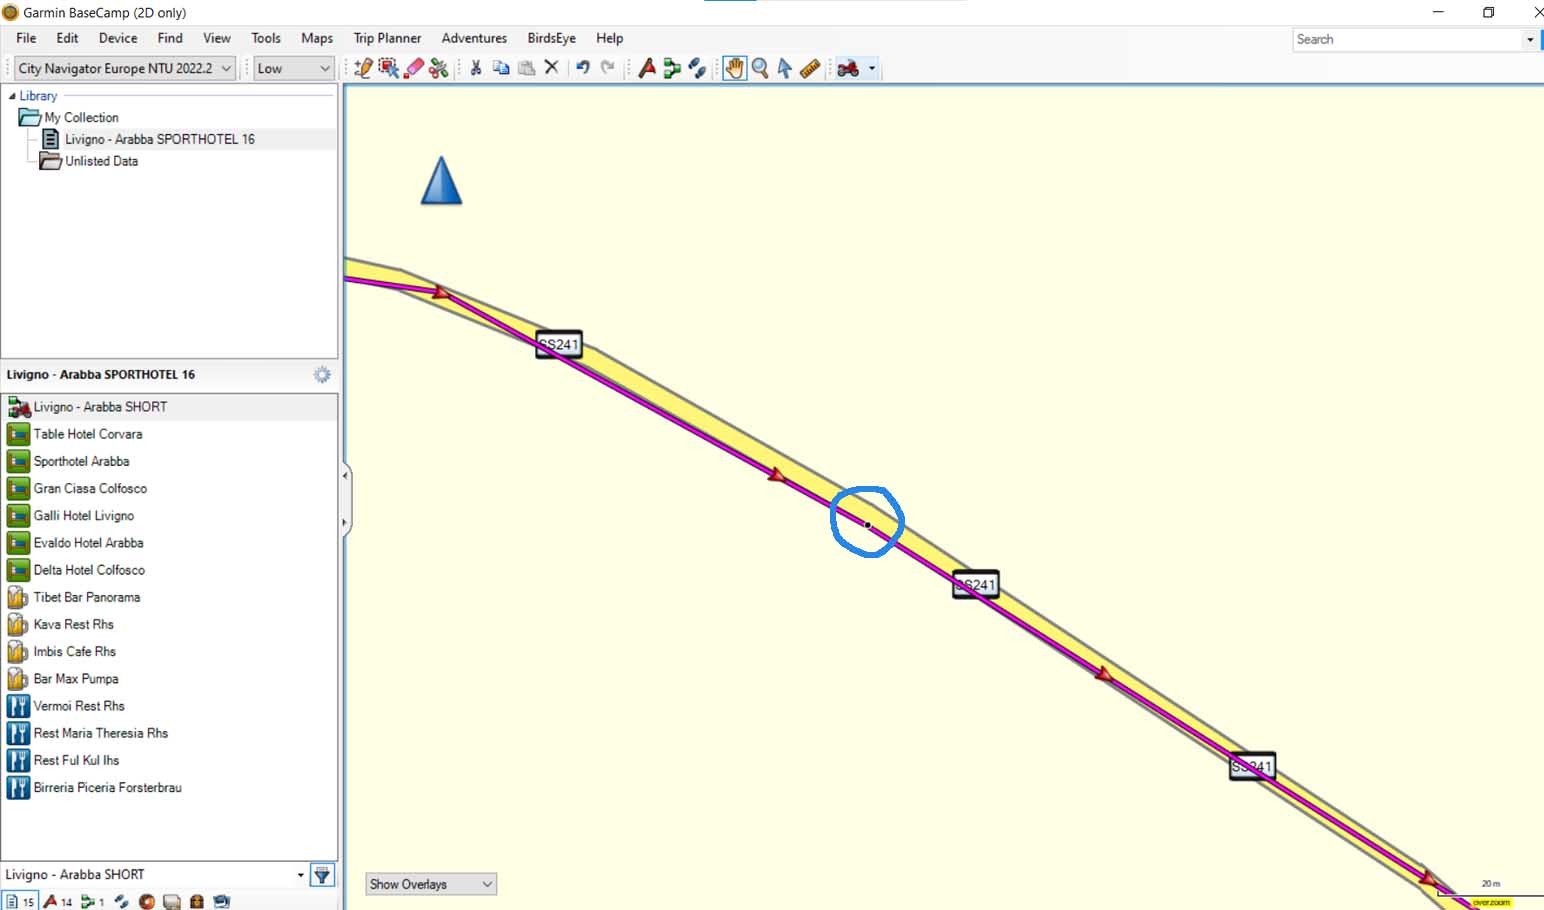Viewport: 1544px width, 910px height.
Task: Open the Trip Planner menu
Action: (387, 38)
